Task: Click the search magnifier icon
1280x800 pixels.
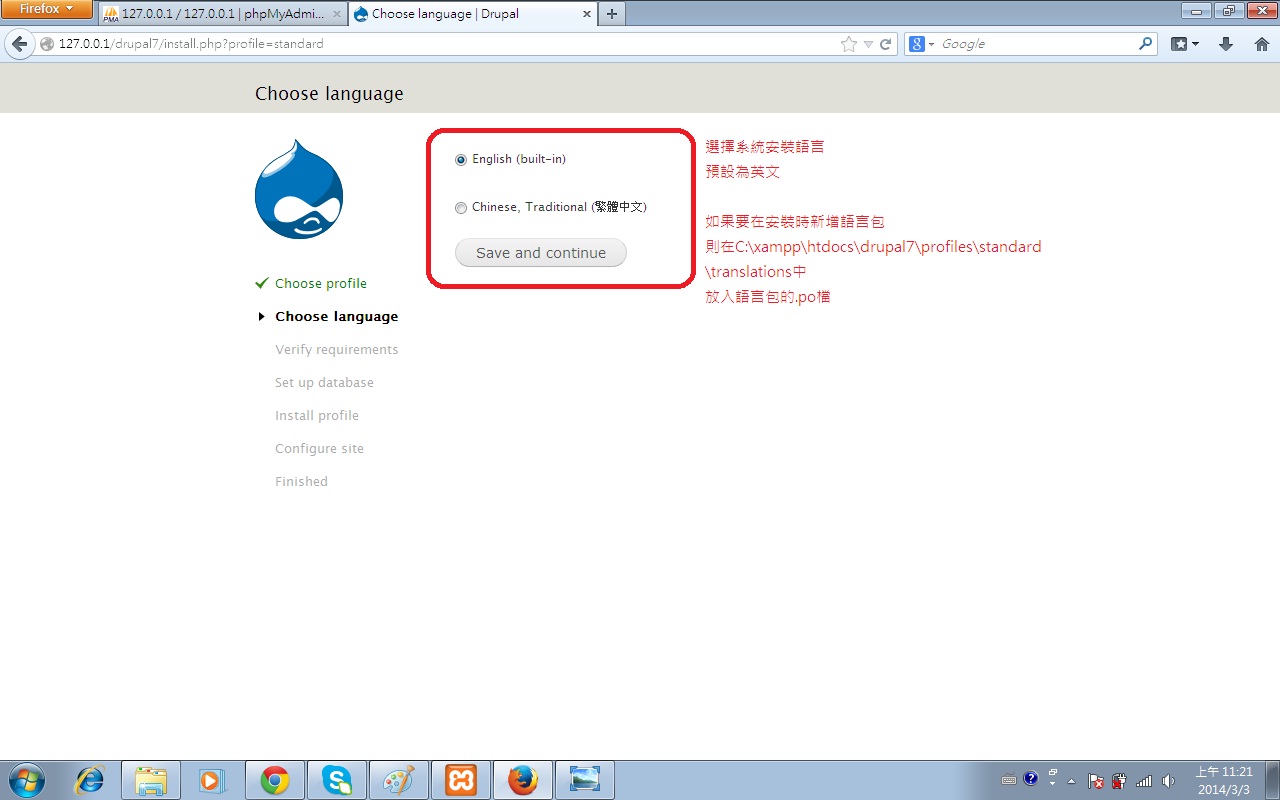Action: [x=1146, y=44]
